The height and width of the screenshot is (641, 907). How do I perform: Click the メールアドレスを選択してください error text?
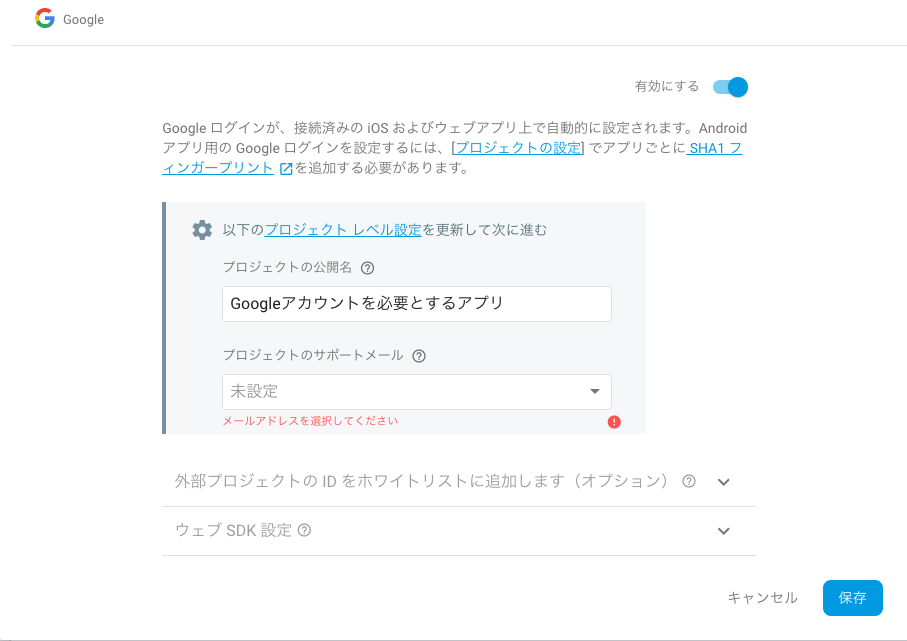pyautogui.click(x=311, y=421)
